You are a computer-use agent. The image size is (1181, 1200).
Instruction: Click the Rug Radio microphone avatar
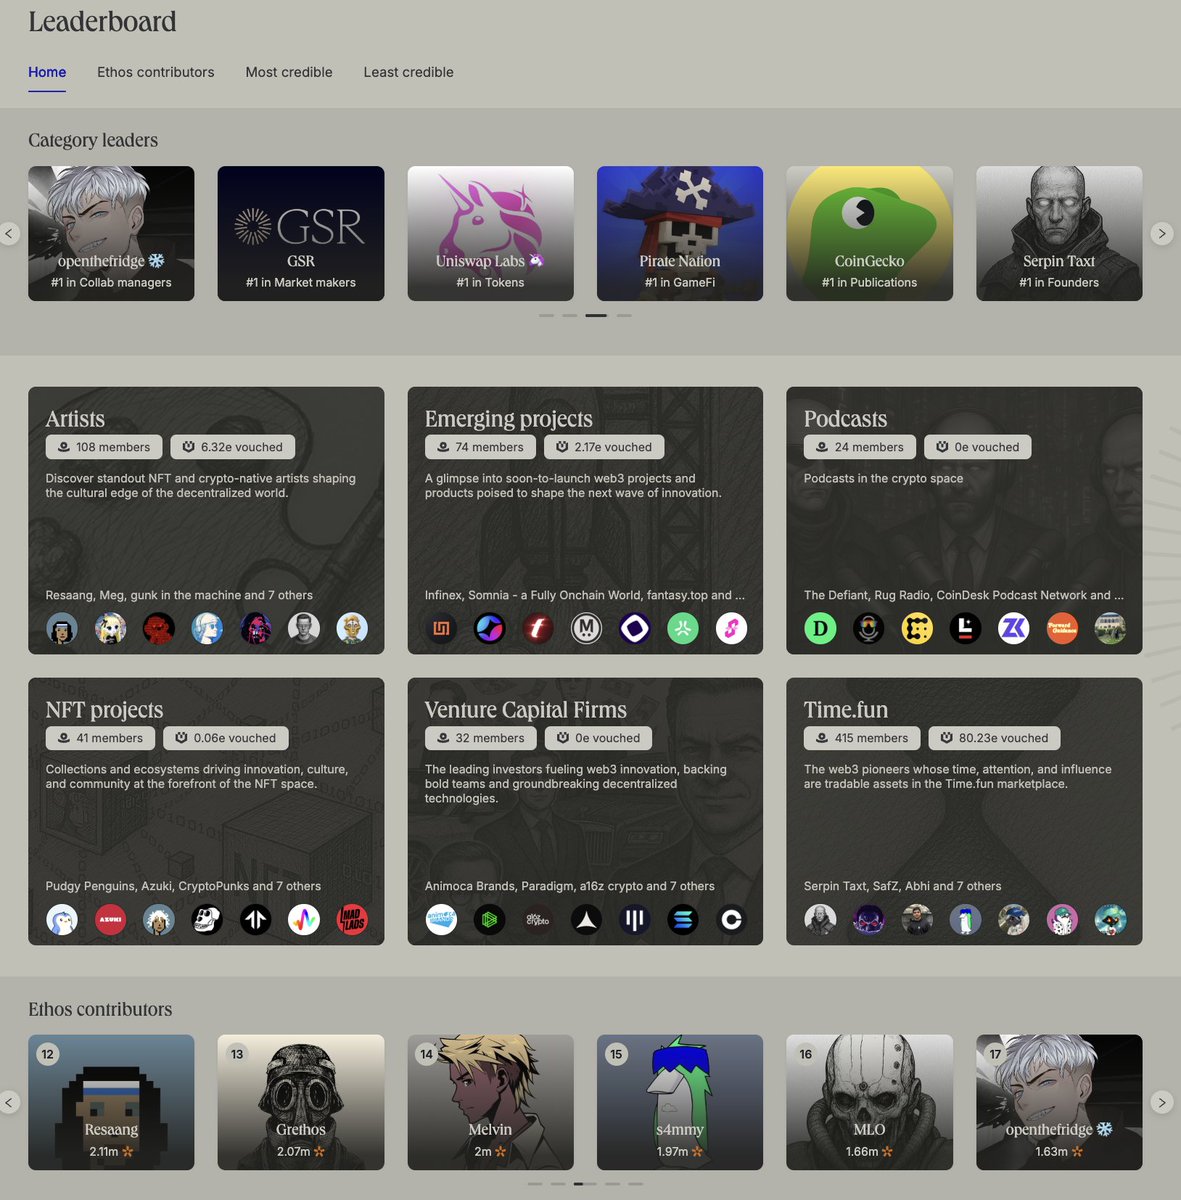pos(868,628)
